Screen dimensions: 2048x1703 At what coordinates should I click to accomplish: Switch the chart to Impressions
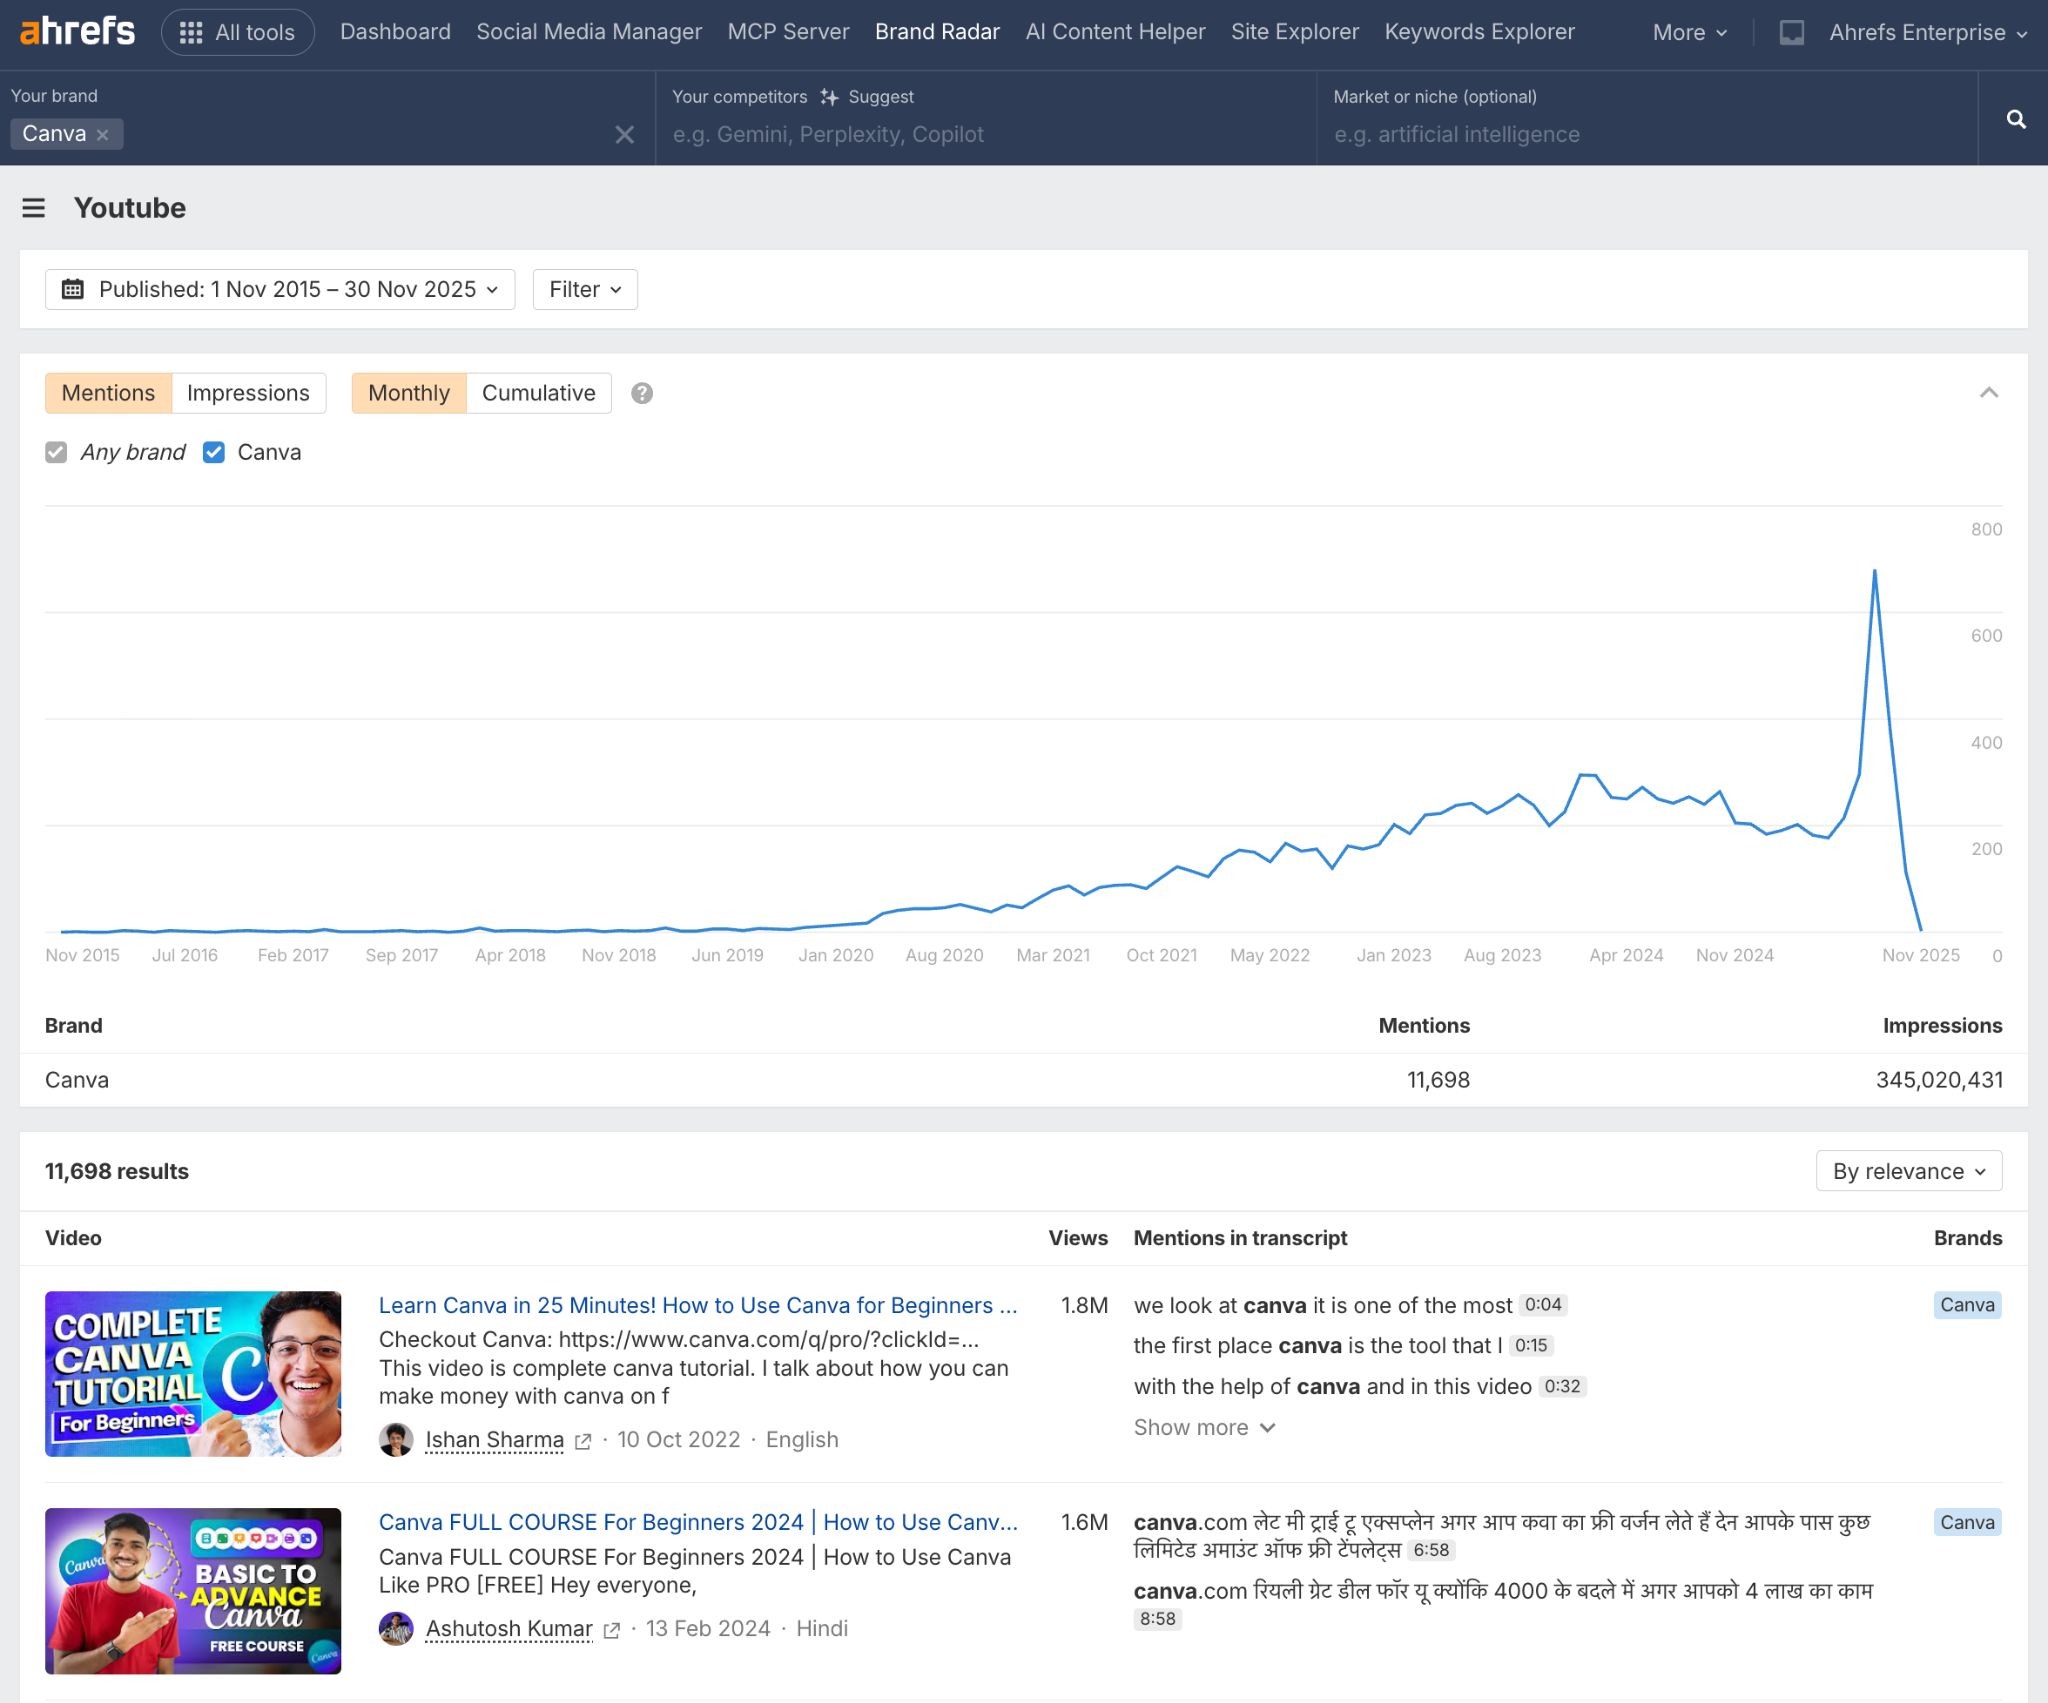[x=248, y=393]
